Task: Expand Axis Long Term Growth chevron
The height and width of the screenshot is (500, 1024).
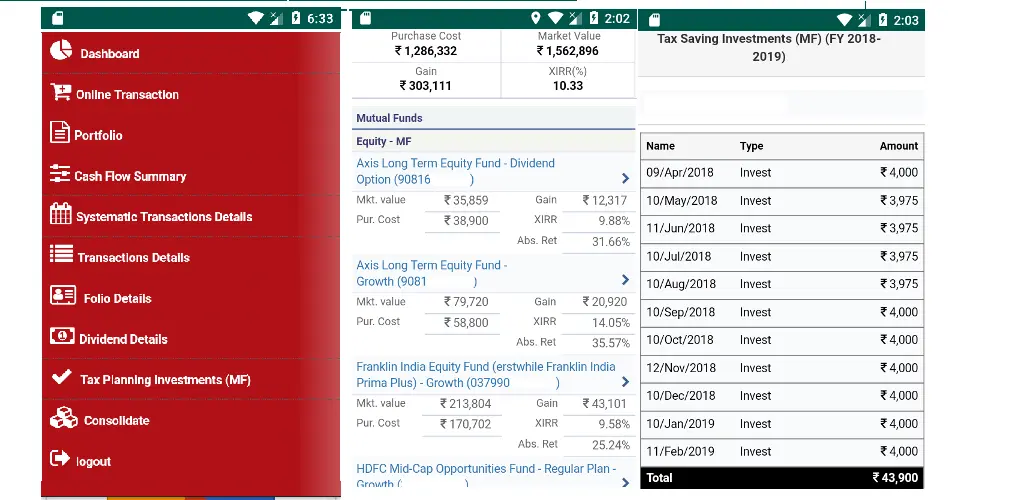Action: tap(625, 280)
